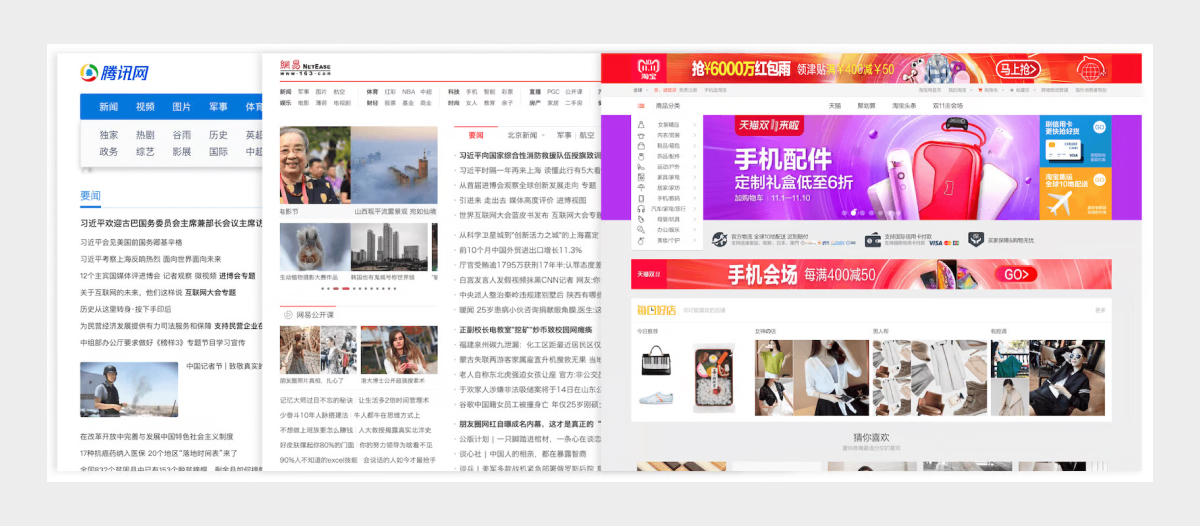Open the 全球 region dropdown in Taobao
This screenshot has height=526, width=1200.
pos(641,90)
